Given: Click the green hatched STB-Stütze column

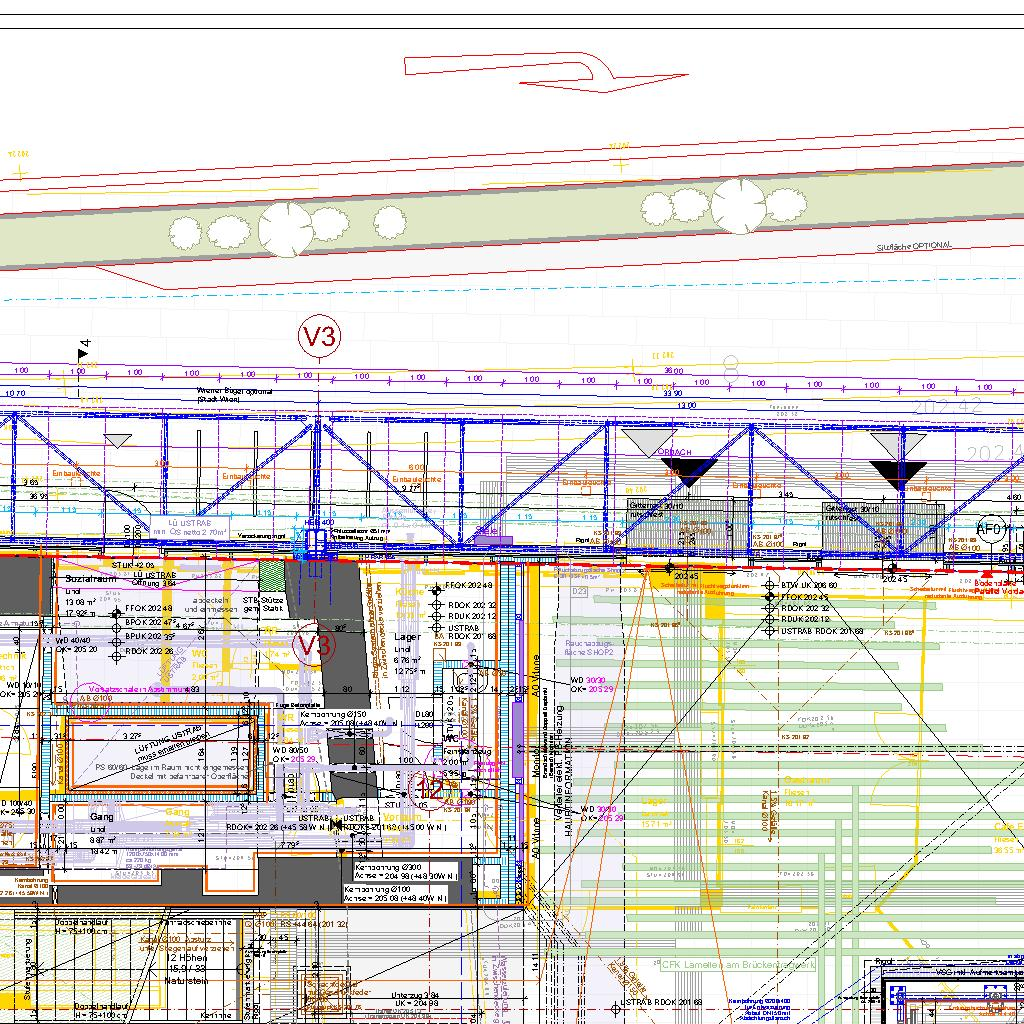Looking at the screenshot, I should tap(272, 576).
